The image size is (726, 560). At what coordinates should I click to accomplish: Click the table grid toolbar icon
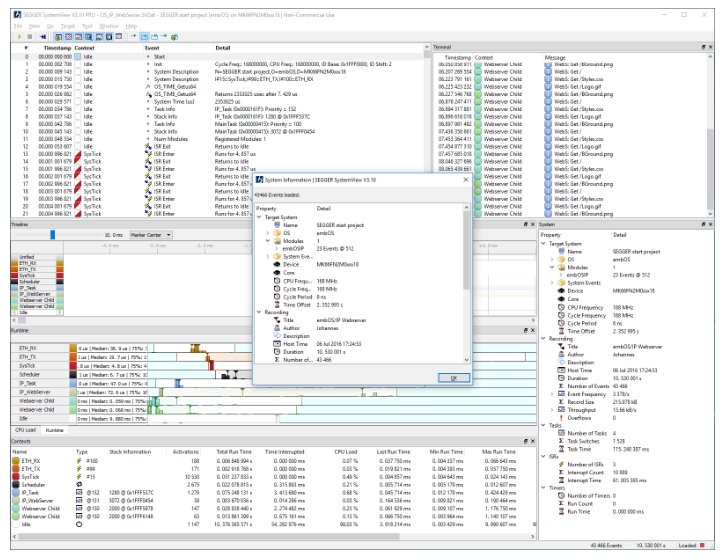coord(119,36)
